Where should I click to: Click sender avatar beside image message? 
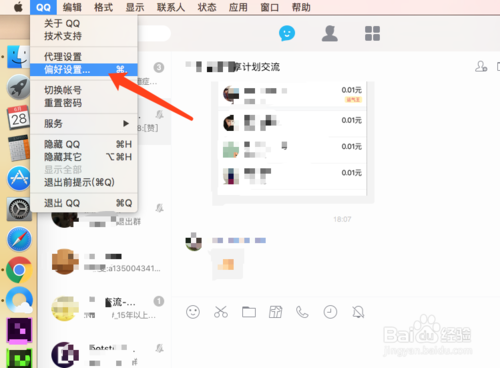pyautogui.click(x=194, y=242)
